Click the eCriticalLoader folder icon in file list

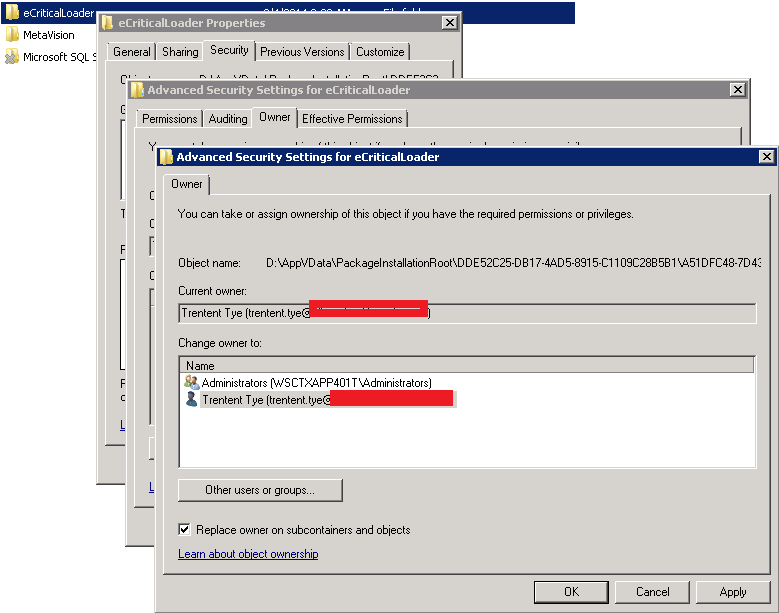point(12,12)
